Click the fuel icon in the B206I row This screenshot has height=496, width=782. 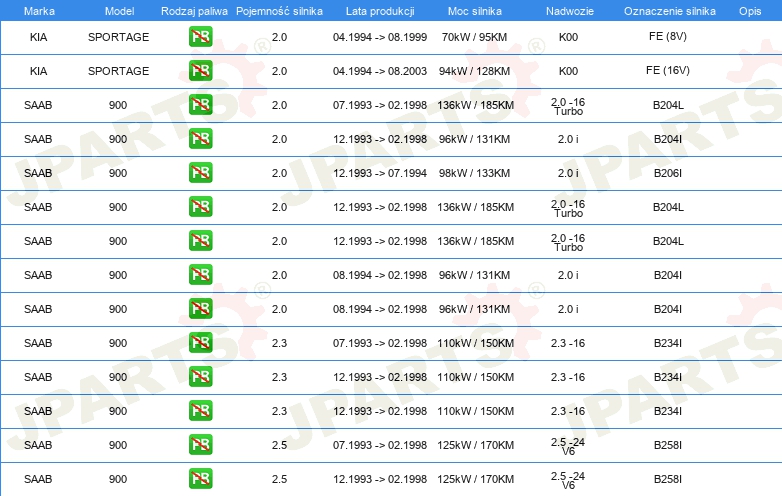tap(200, 172)
